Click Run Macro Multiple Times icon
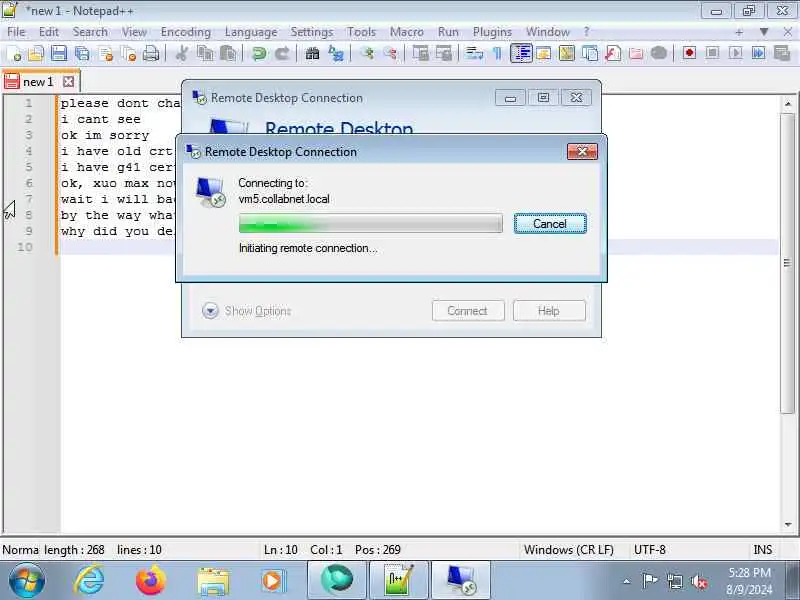Viewport: 800px width, 600px height. (x=758, y=53)
